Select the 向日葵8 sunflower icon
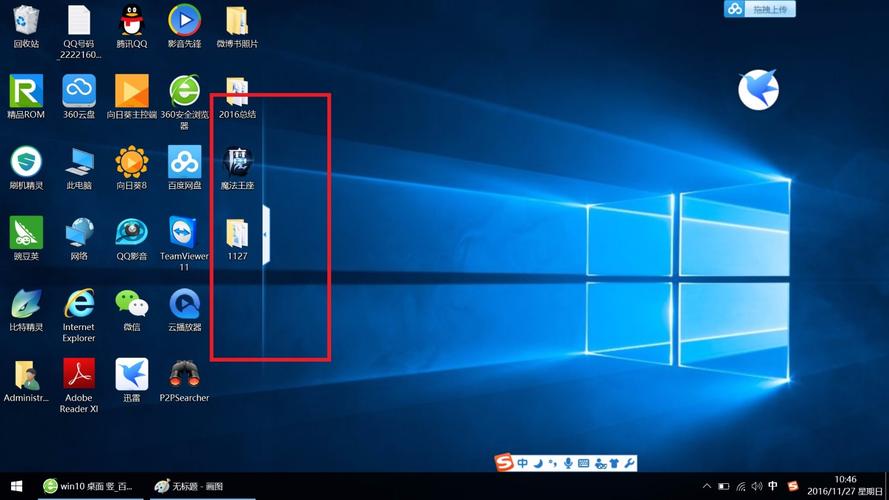 coord(132,168)
